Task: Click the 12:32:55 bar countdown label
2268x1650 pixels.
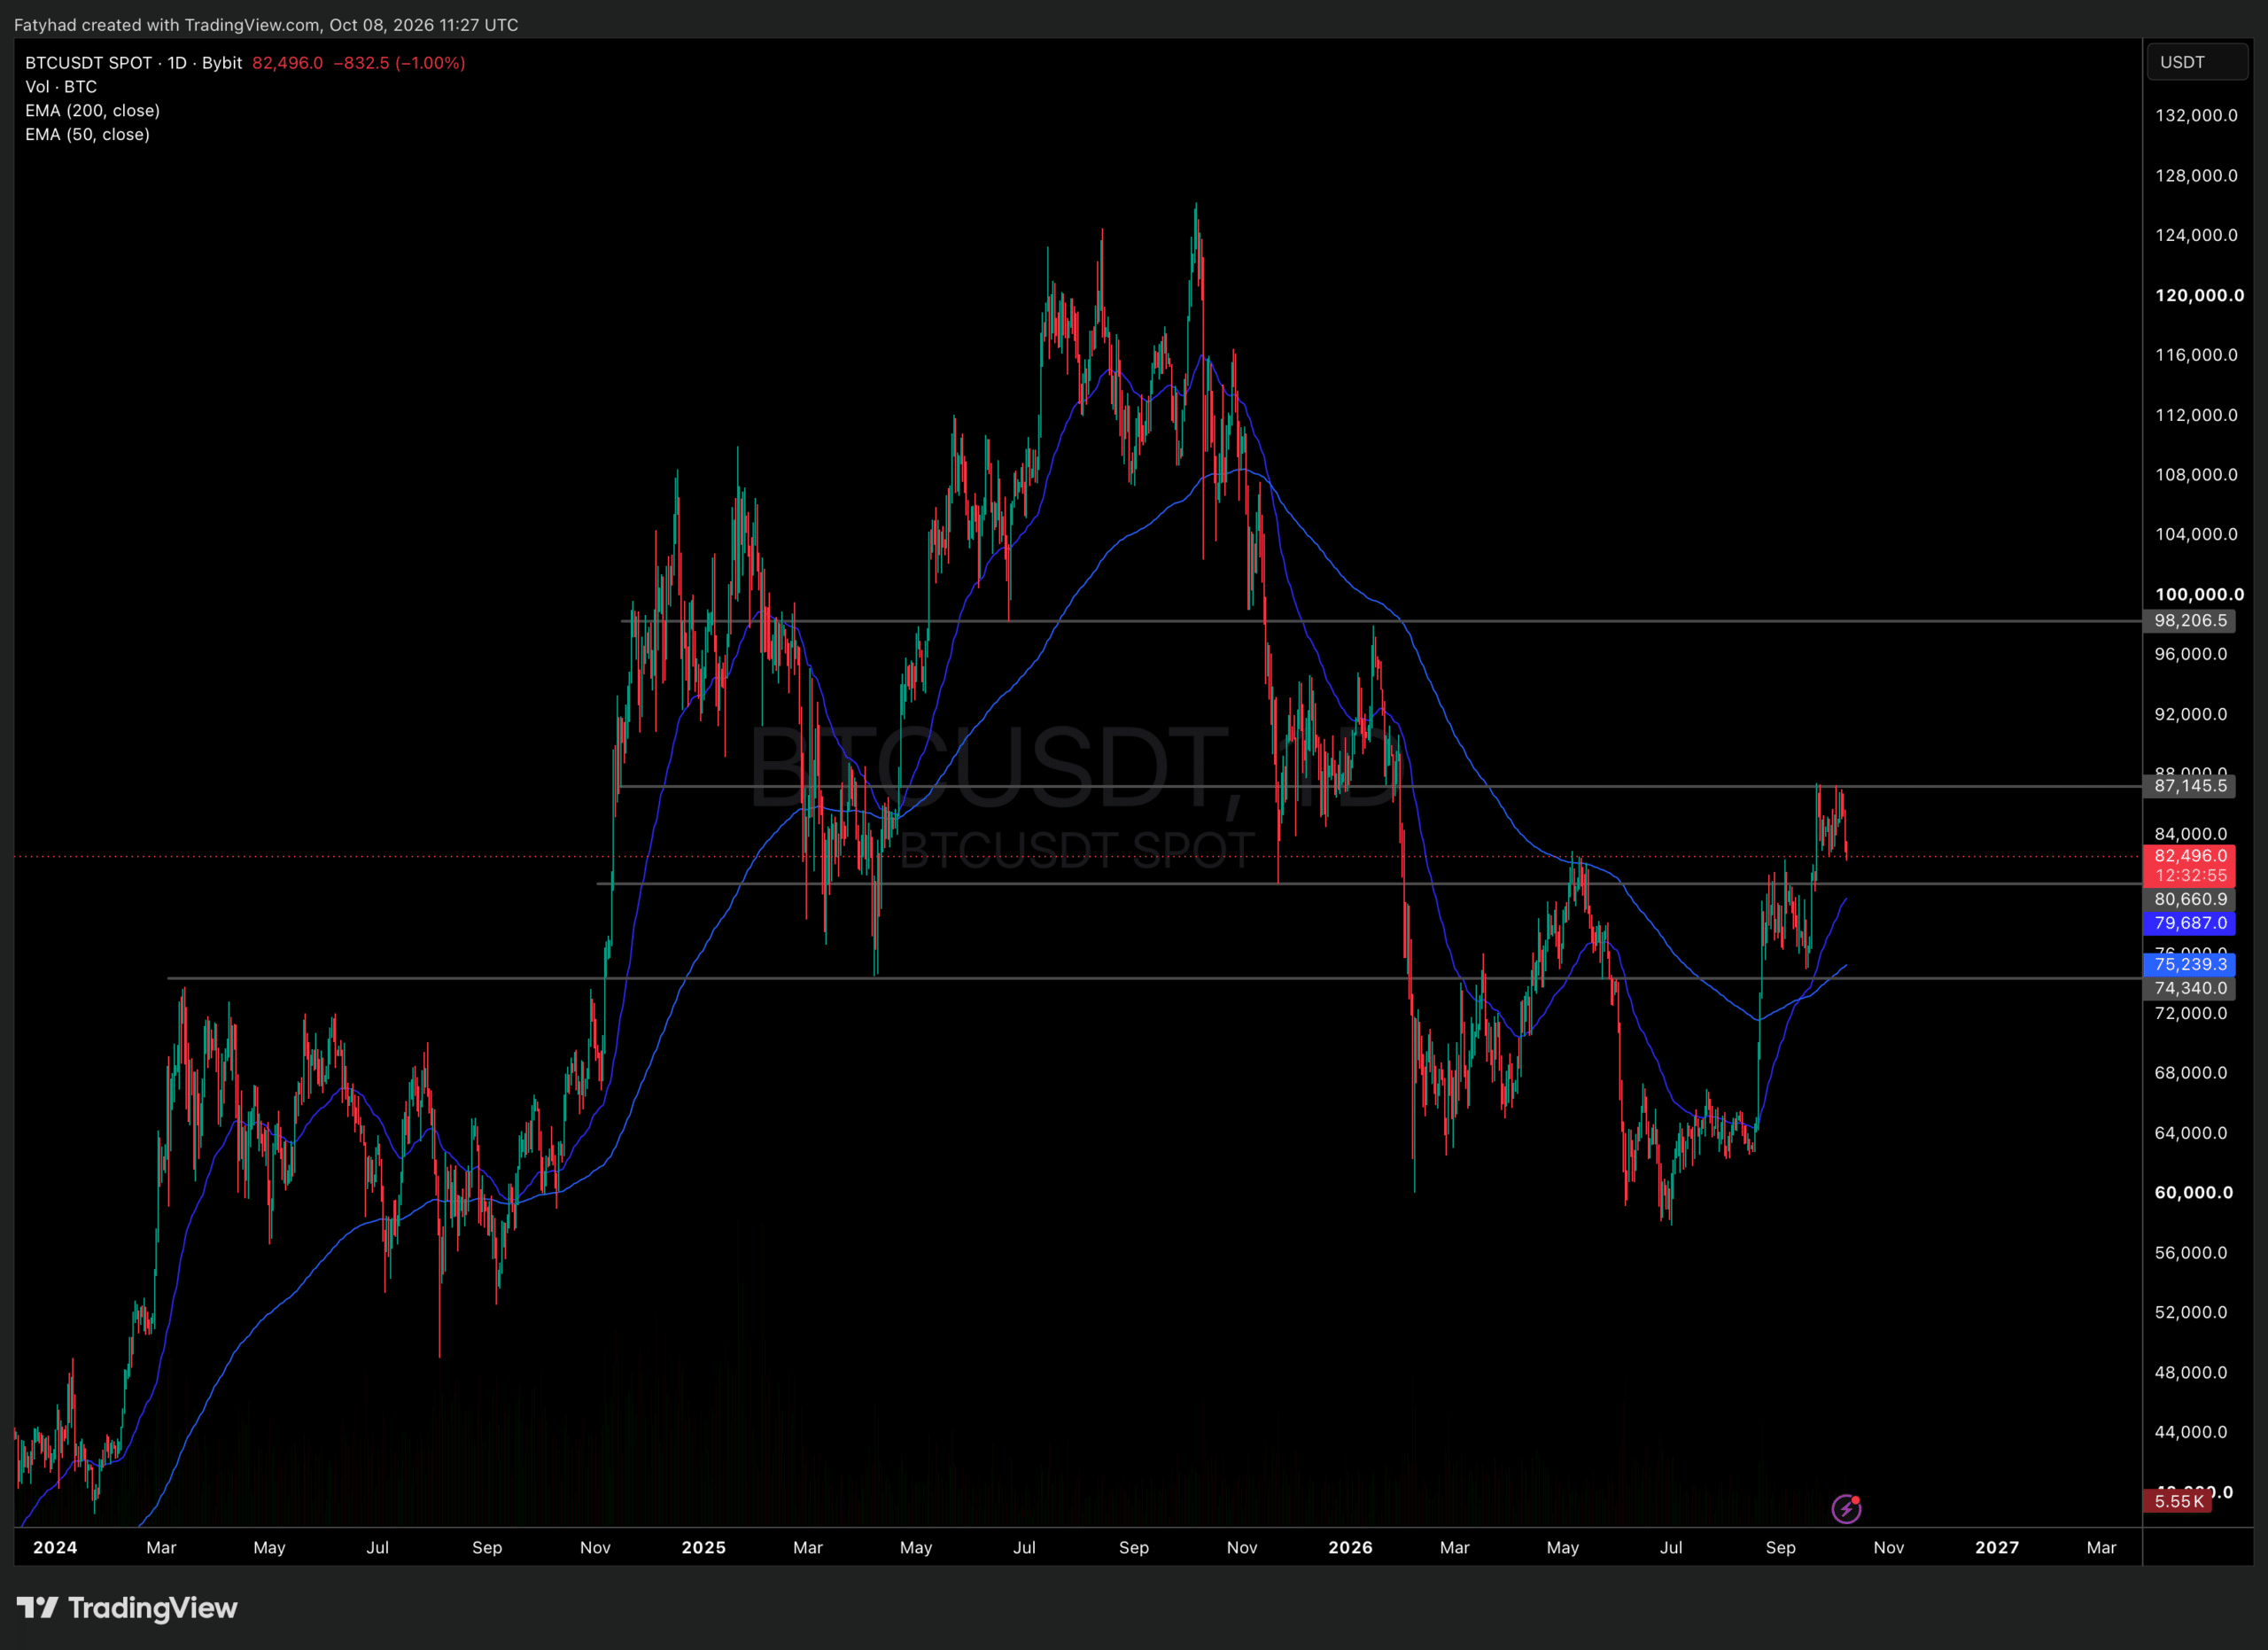Action: pyautogui.click(x=2190, y=876)
